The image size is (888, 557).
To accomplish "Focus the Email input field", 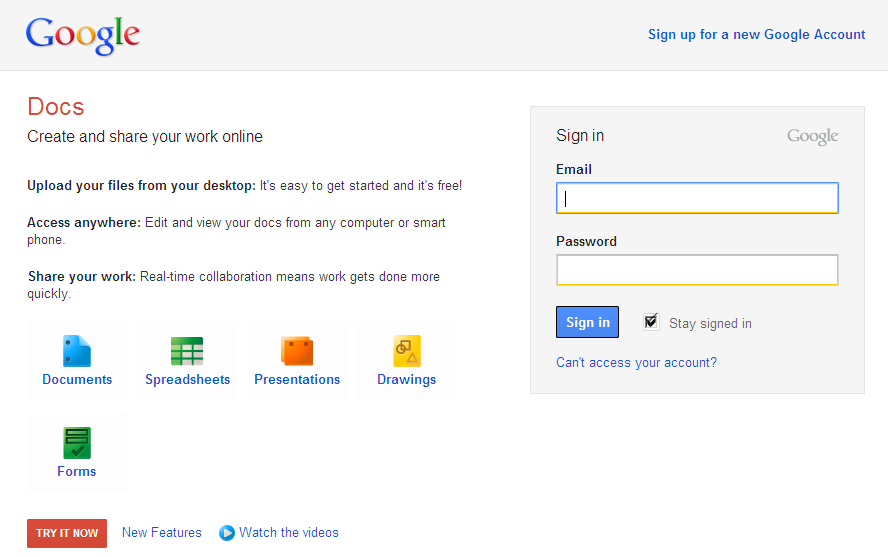I will [x=697, y=198].
